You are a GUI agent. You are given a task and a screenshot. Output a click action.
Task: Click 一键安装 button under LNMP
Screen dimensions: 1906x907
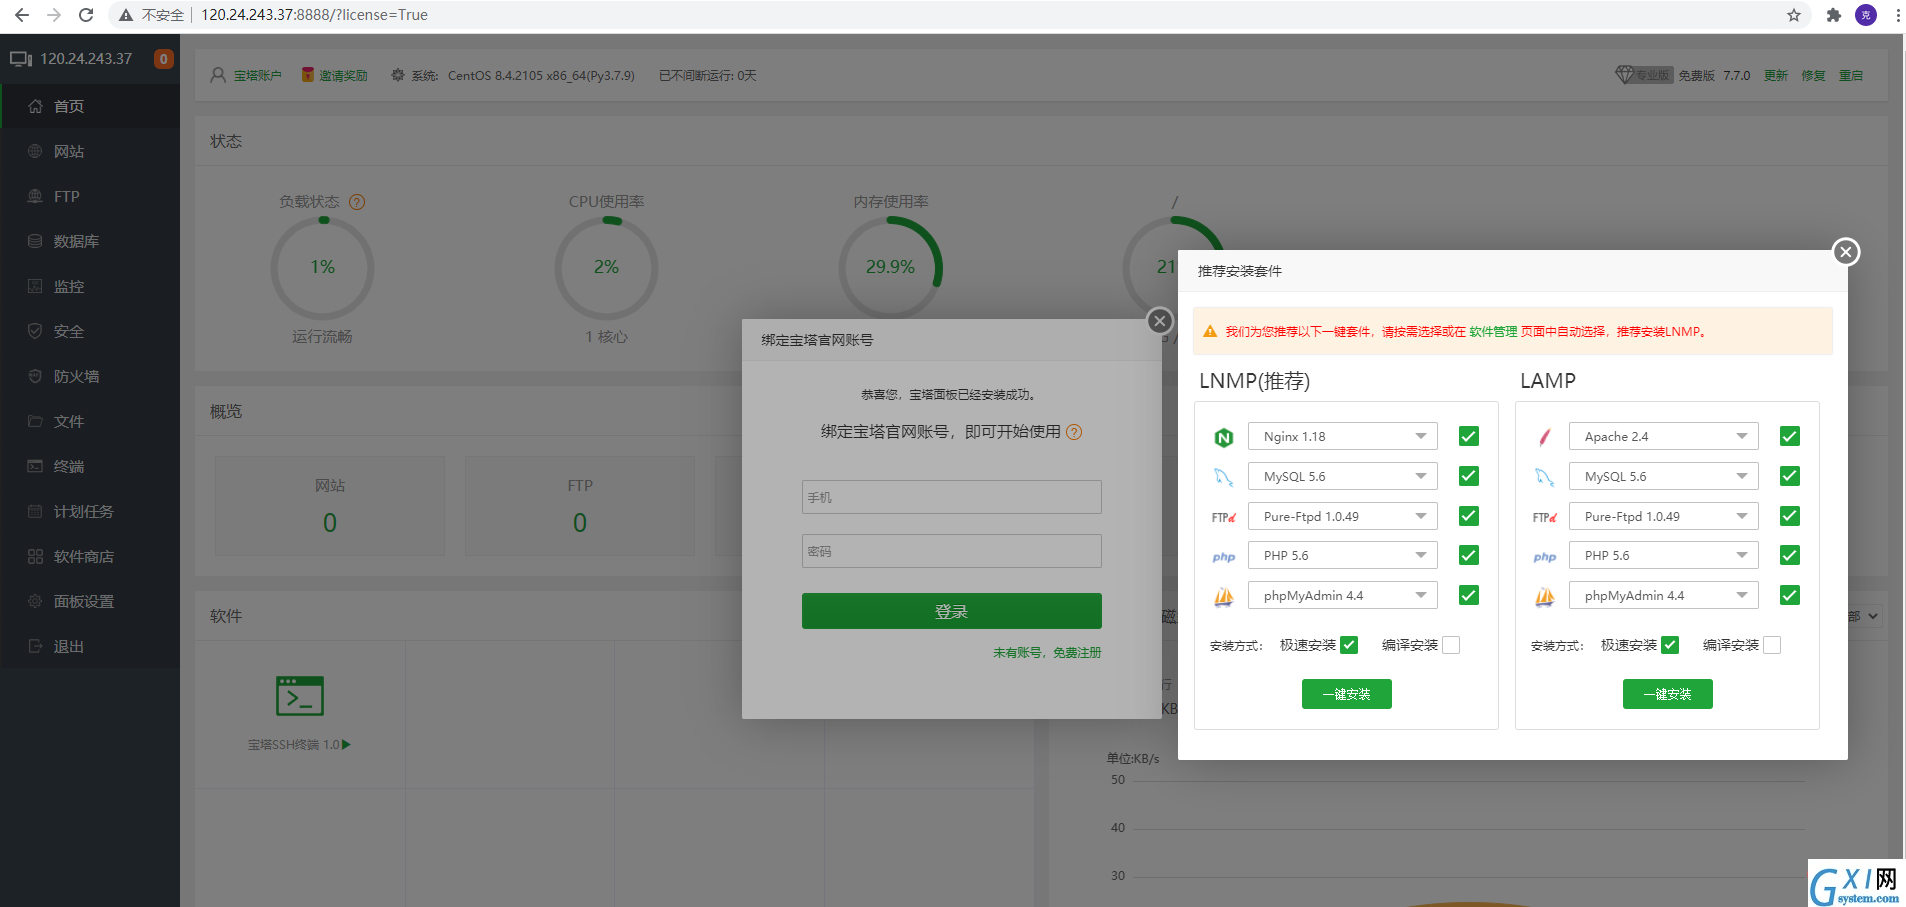(1346, 694)
